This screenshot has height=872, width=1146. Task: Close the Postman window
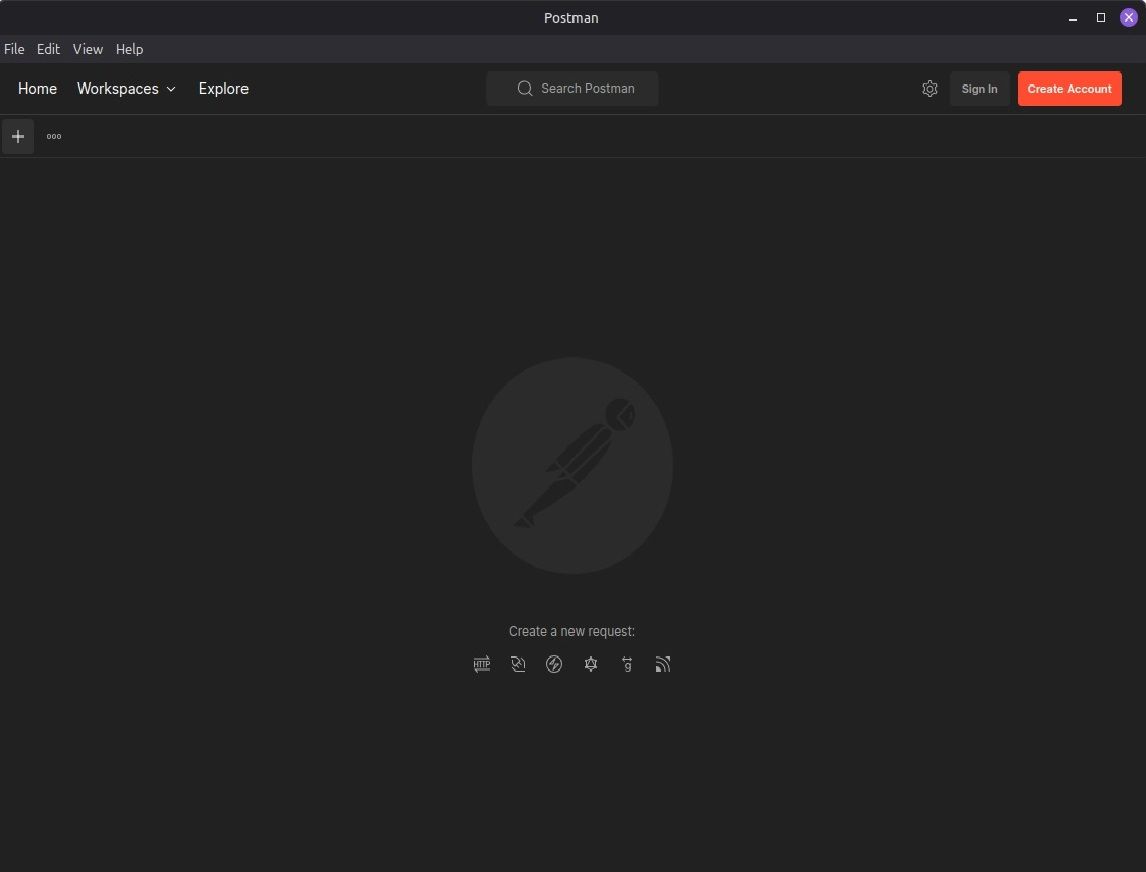[x=1128, y=18]
